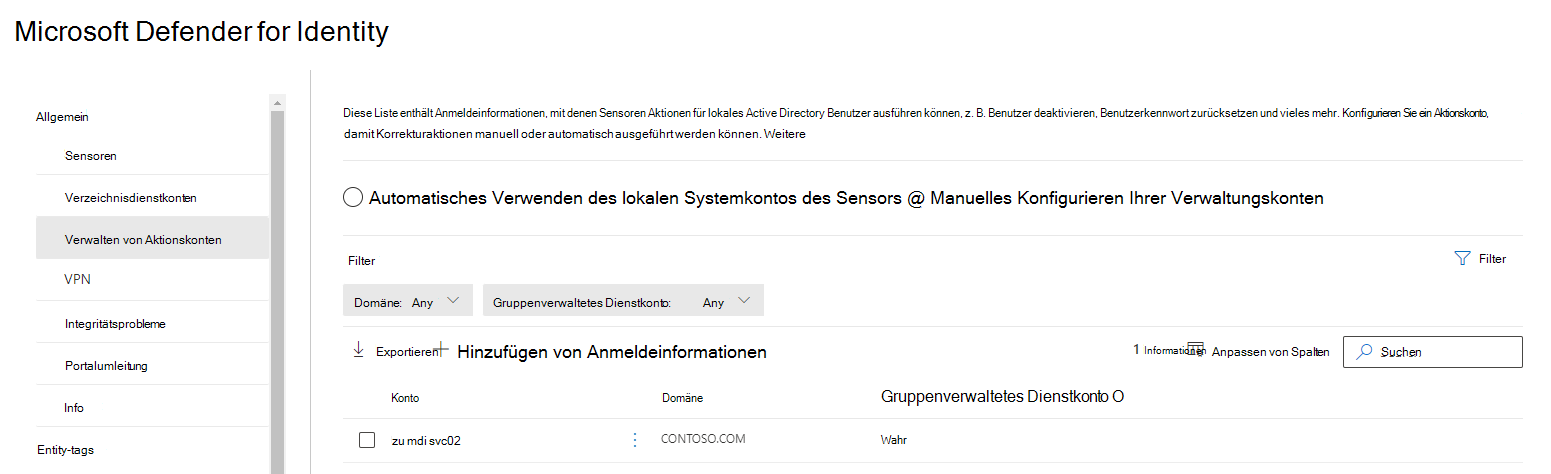Click the magnifier icon in the search box

coord(1364,352)
